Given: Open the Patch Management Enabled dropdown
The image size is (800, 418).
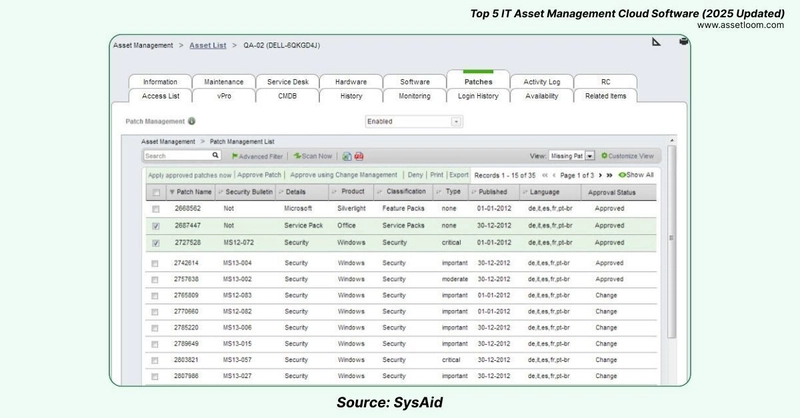Looking at the screenshot, I should click(414, 121).
